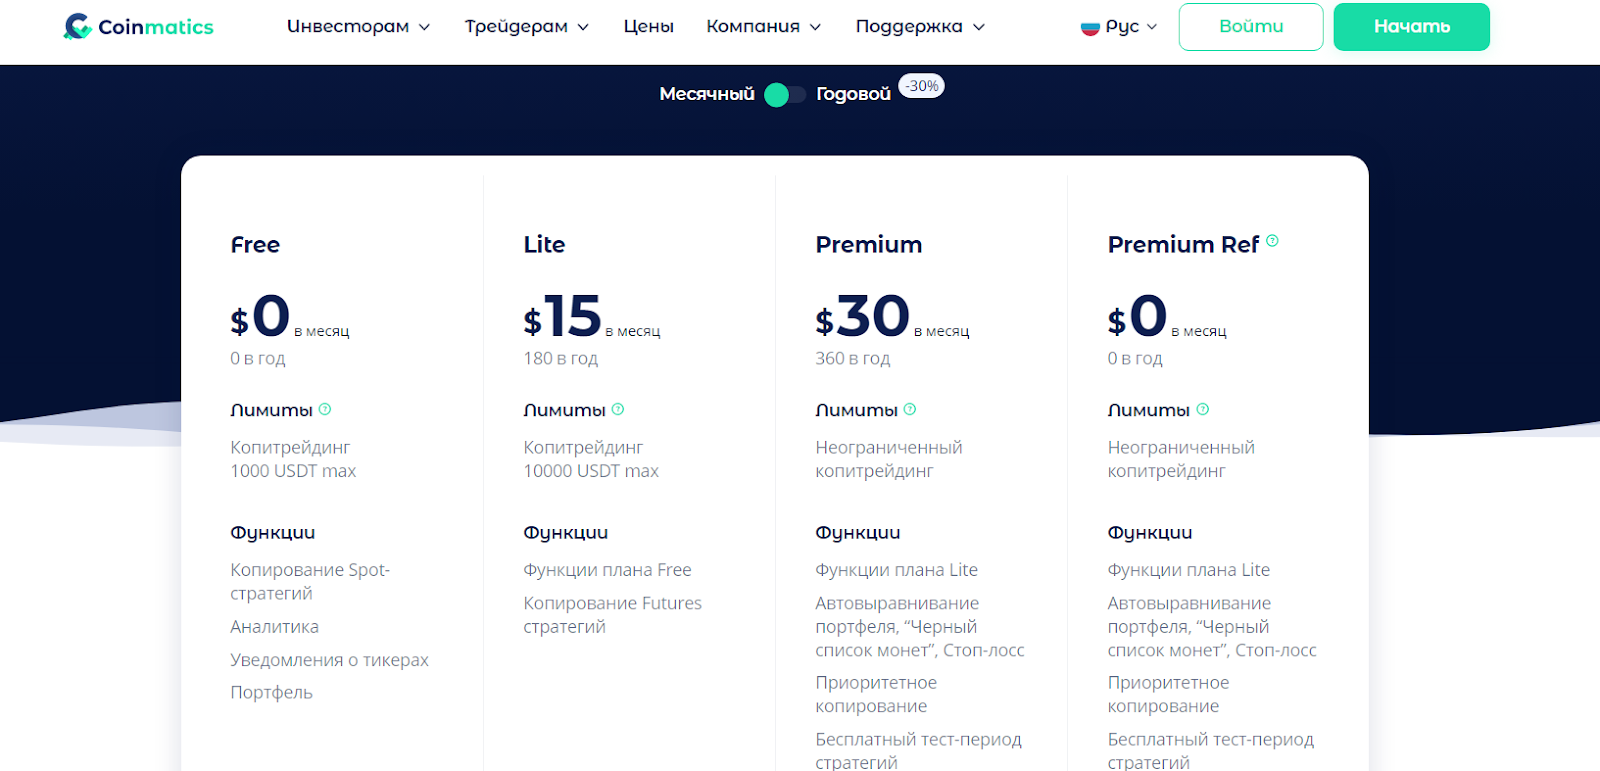
Task: Click the Premium plan title
Action: click(869, 245)
